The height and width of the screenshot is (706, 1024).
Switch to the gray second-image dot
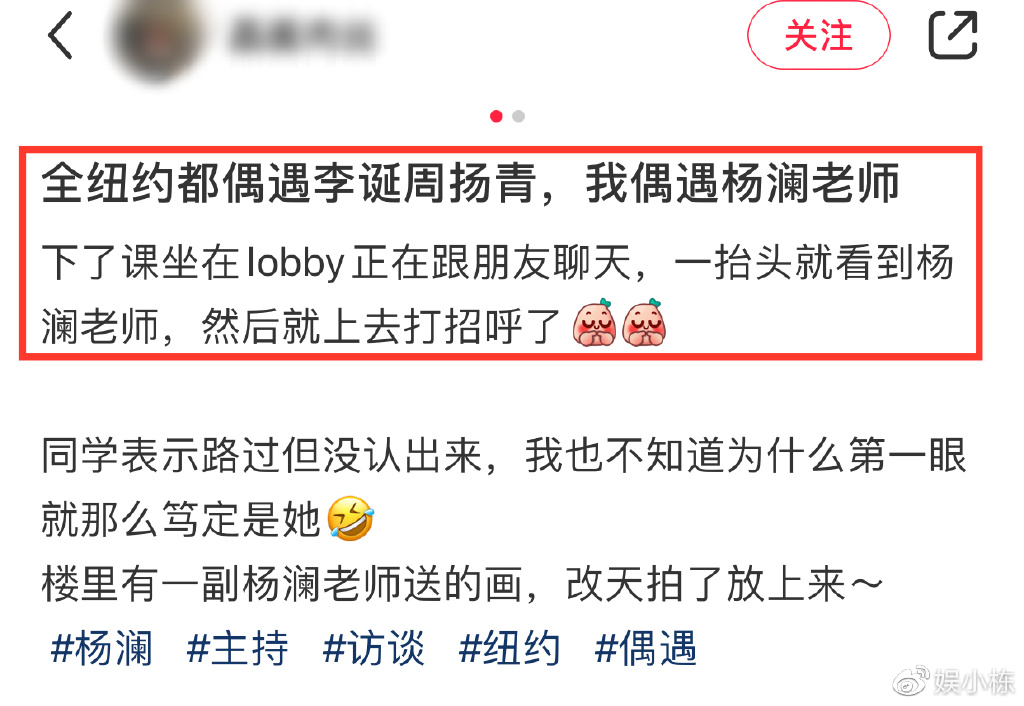coord(519,116)
